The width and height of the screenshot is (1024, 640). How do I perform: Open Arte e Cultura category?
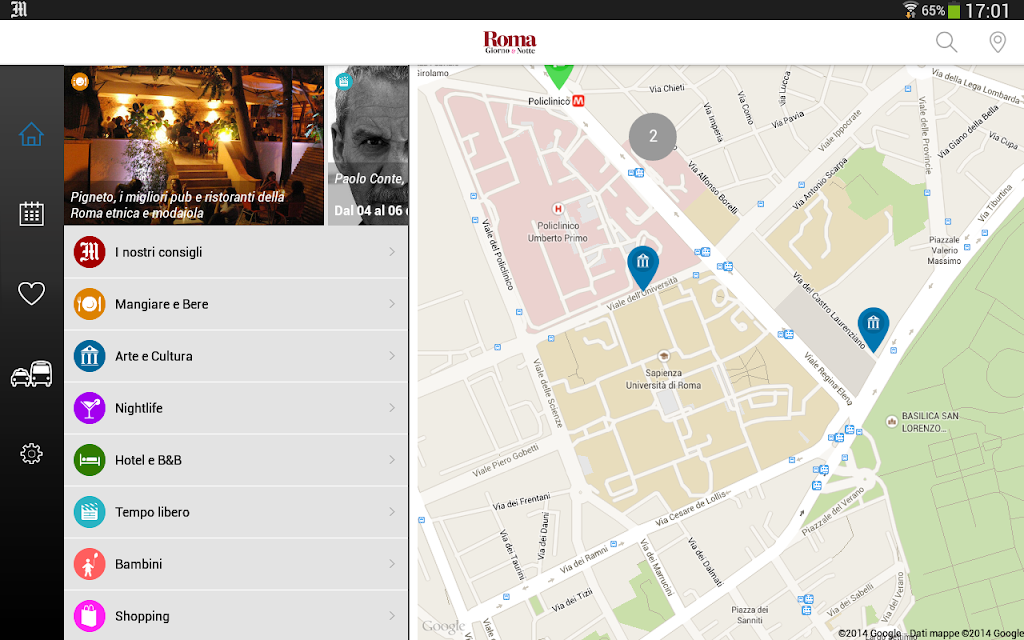point(236,356)
